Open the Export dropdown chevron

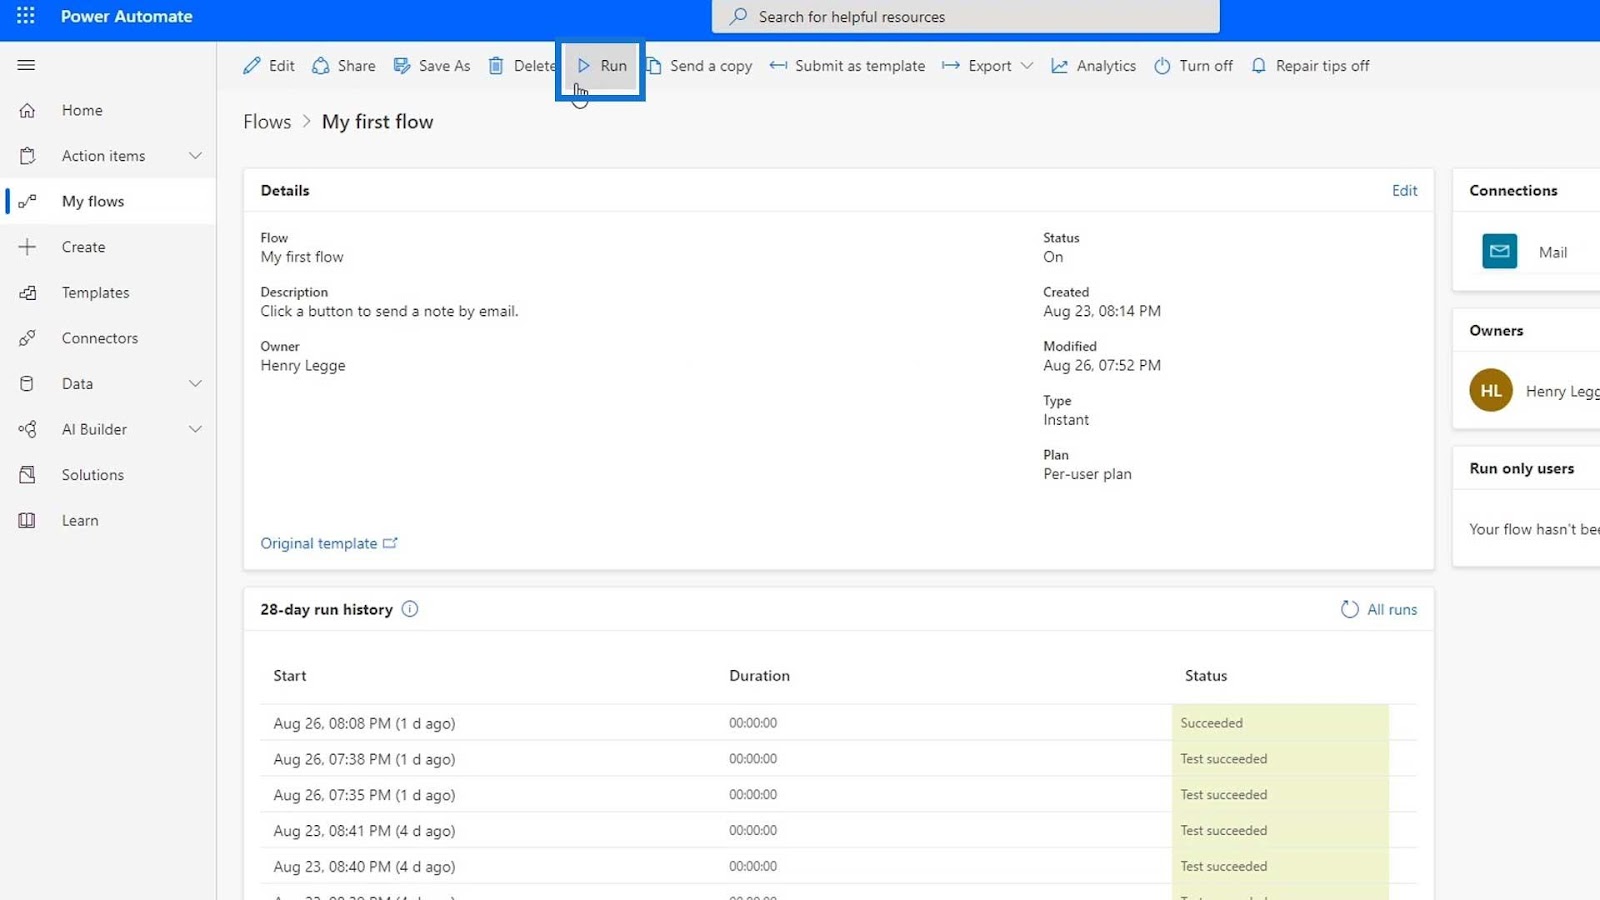[x=1027, y=66]
